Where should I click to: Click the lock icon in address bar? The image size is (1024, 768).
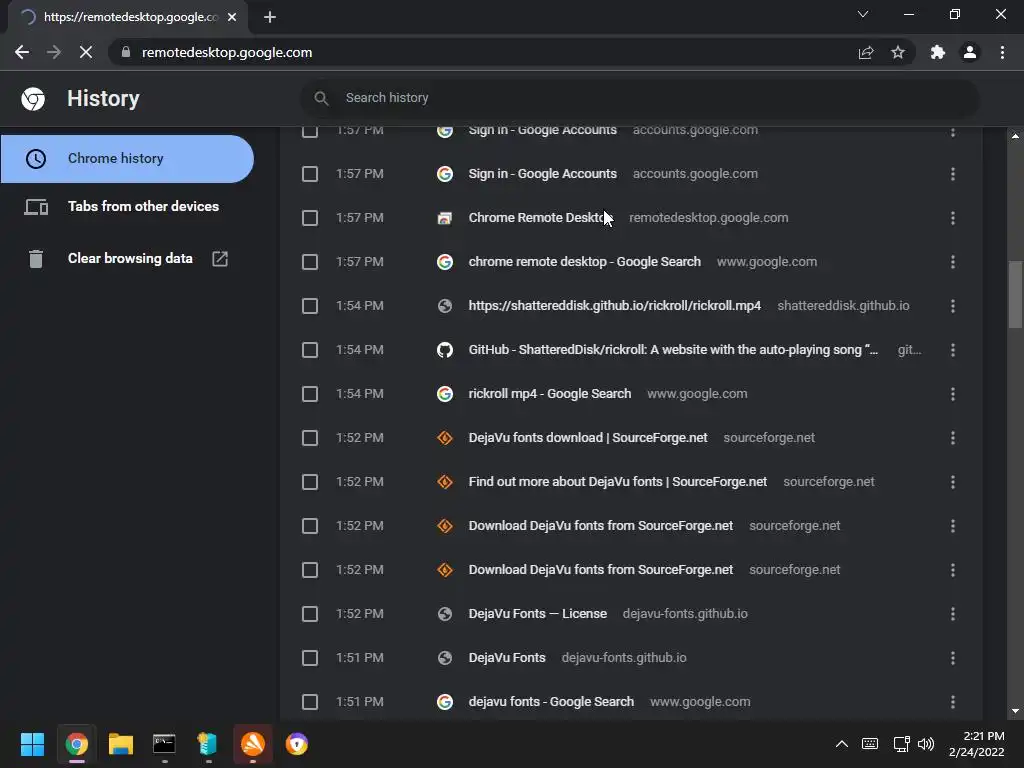[x=126, y=52]
